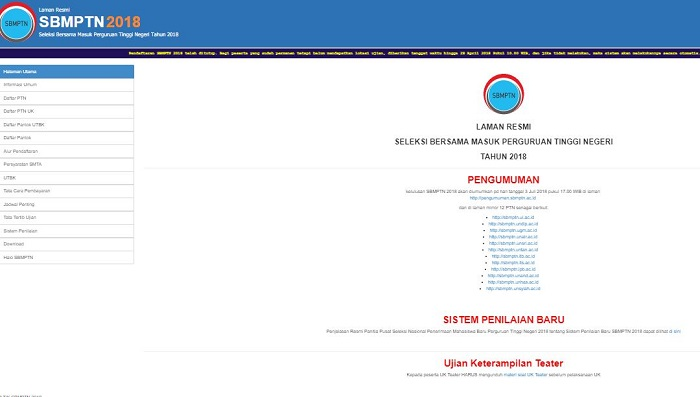Screen dimensions: 700x397
Task: Click the 'sini' link under Sistem Penilaian Baru
Action: (x=677, y=331)
